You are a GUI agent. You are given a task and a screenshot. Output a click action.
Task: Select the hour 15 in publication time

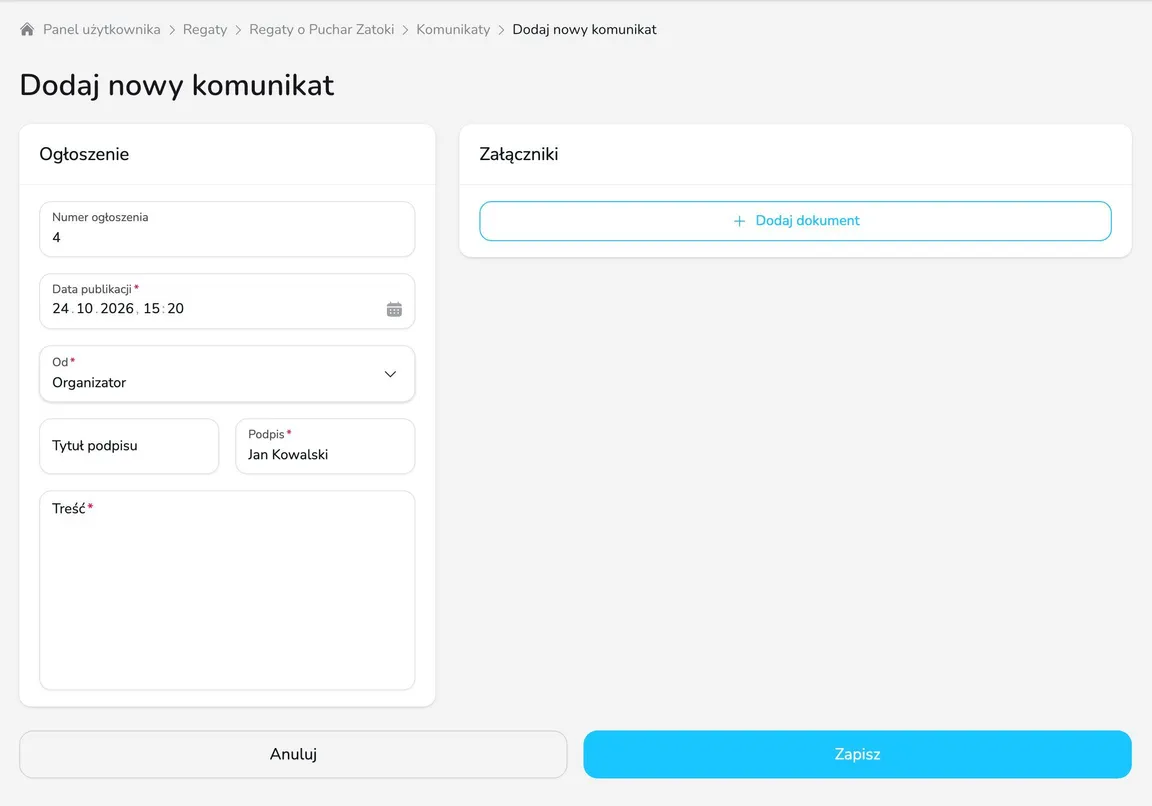point(151,309)
